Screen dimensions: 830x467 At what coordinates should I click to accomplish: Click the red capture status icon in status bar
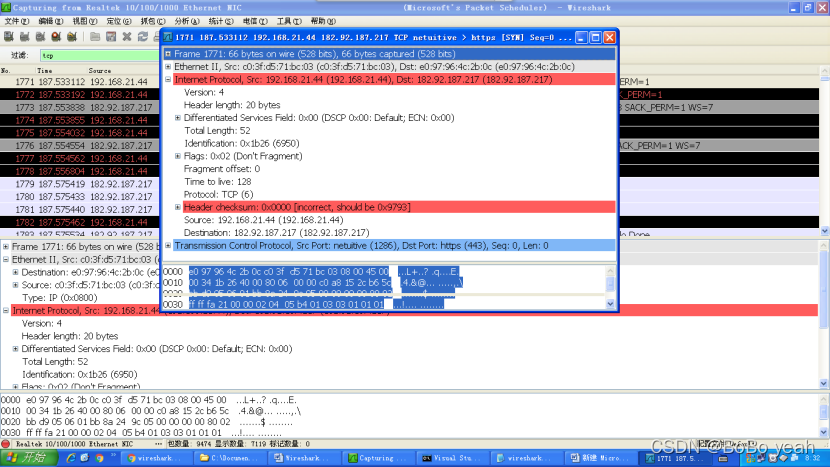[6, 444]
